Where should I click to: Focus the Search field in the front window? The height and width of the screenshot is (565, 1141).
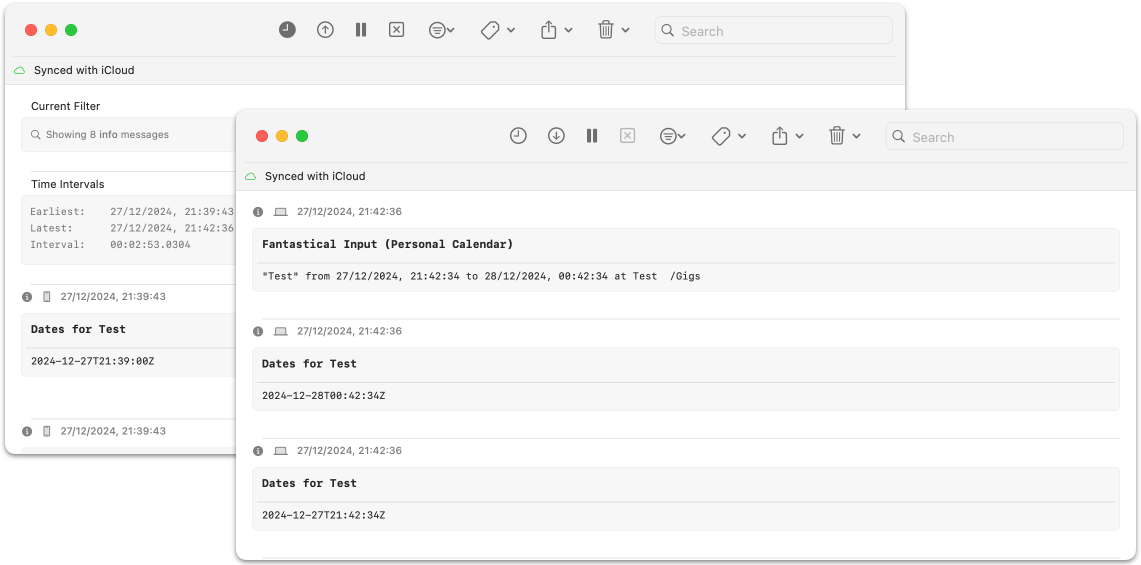tap(1004, 137)
